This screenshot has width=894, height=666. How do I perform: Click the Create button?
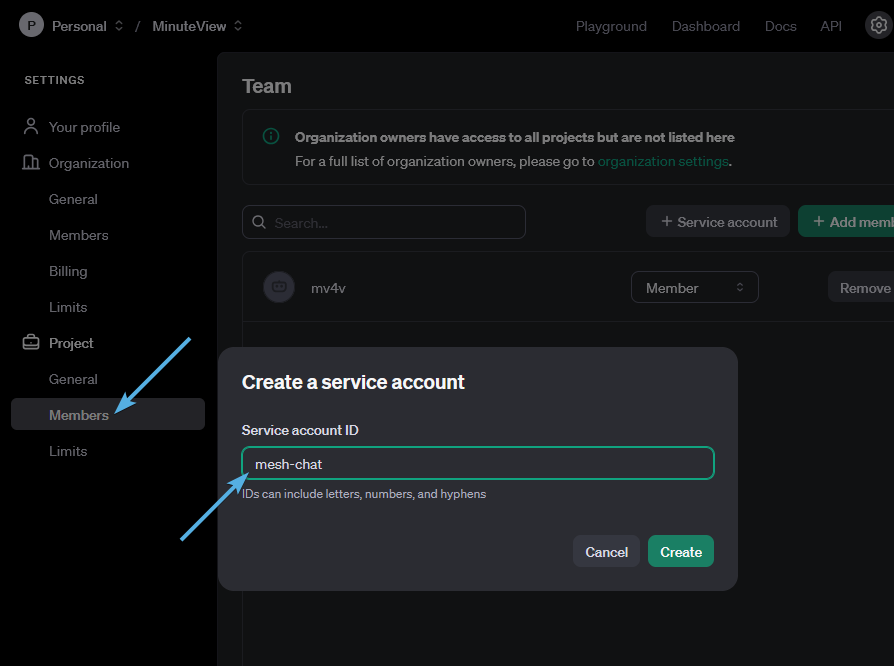[x=680, y=551]
